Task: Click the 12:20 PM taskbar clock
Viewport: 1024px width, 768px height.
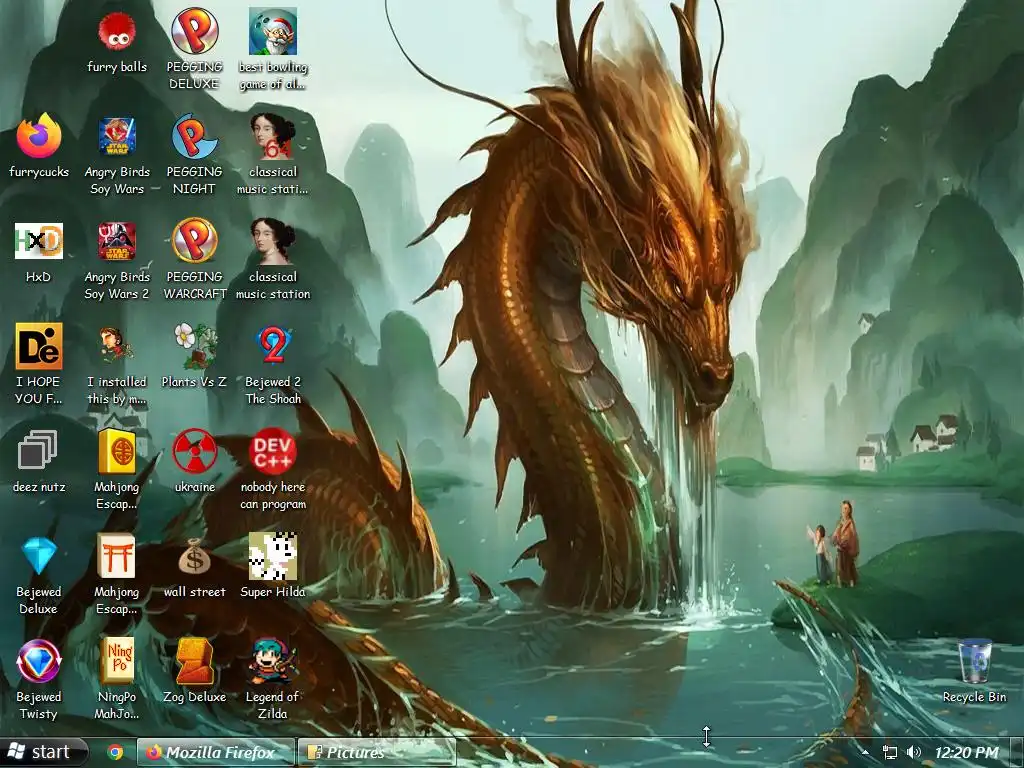Action: pos(967,752)
